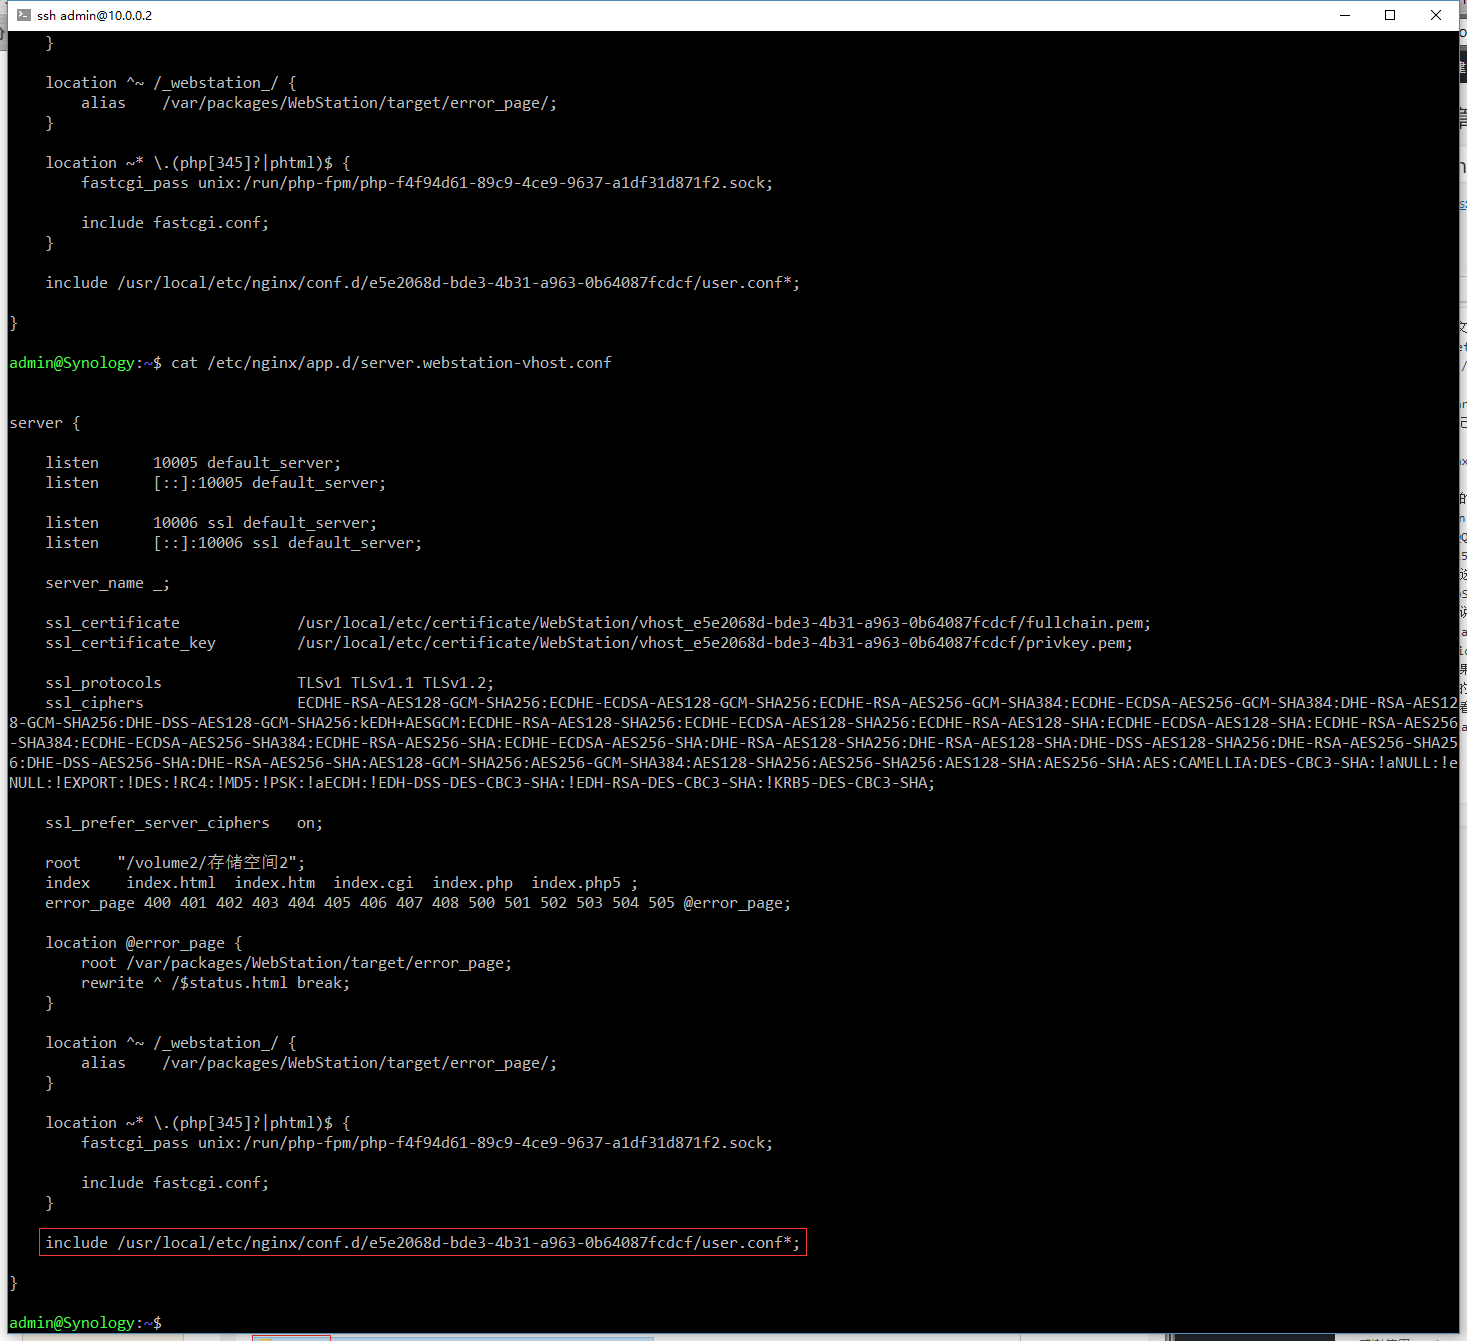Maximize the ssh terminal window
This screenshot has width=1467, height=1341.
coord(1390,15)
